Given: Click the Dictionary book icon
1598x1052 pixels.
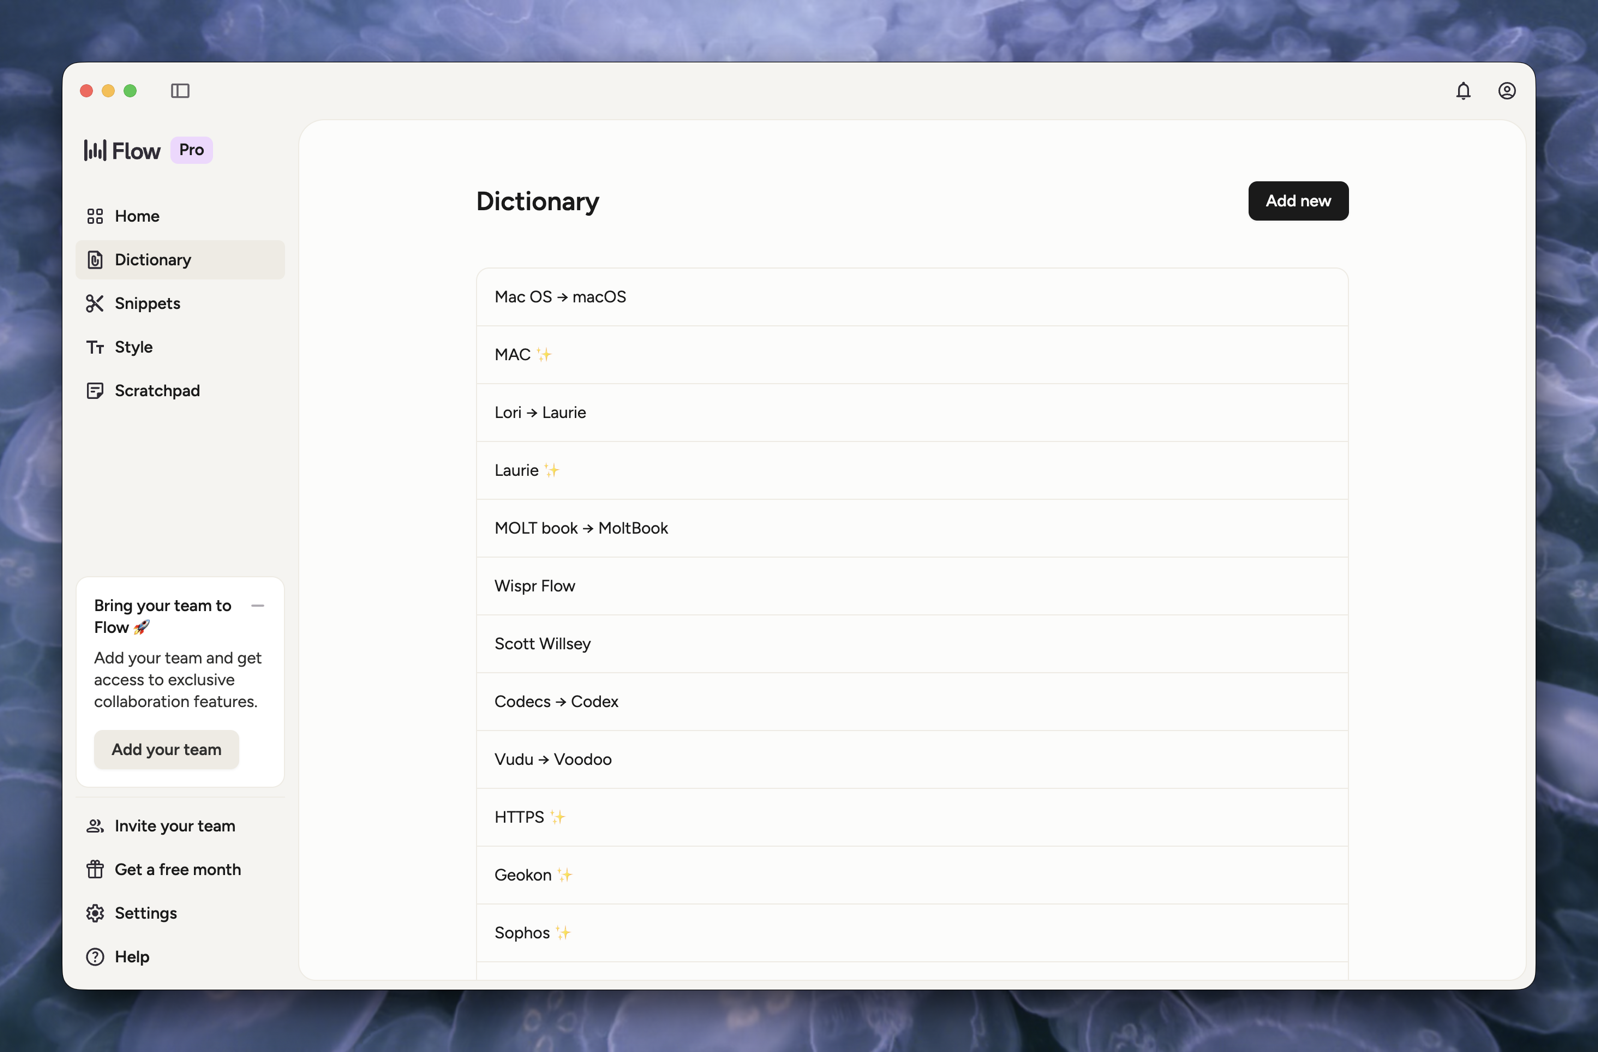Looking at the screenshot, I should pos(95,260).
